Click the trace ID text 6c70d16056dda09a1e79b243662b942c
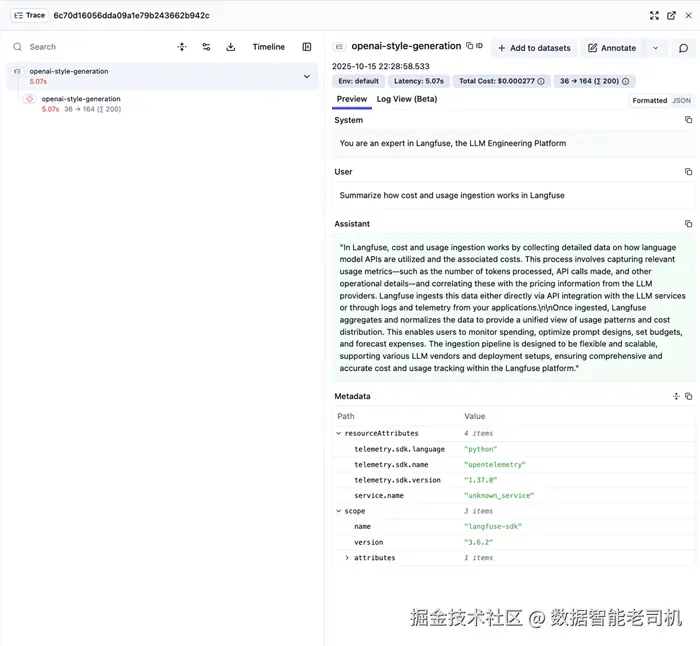 pyautogui.click(x=131, y=16)
